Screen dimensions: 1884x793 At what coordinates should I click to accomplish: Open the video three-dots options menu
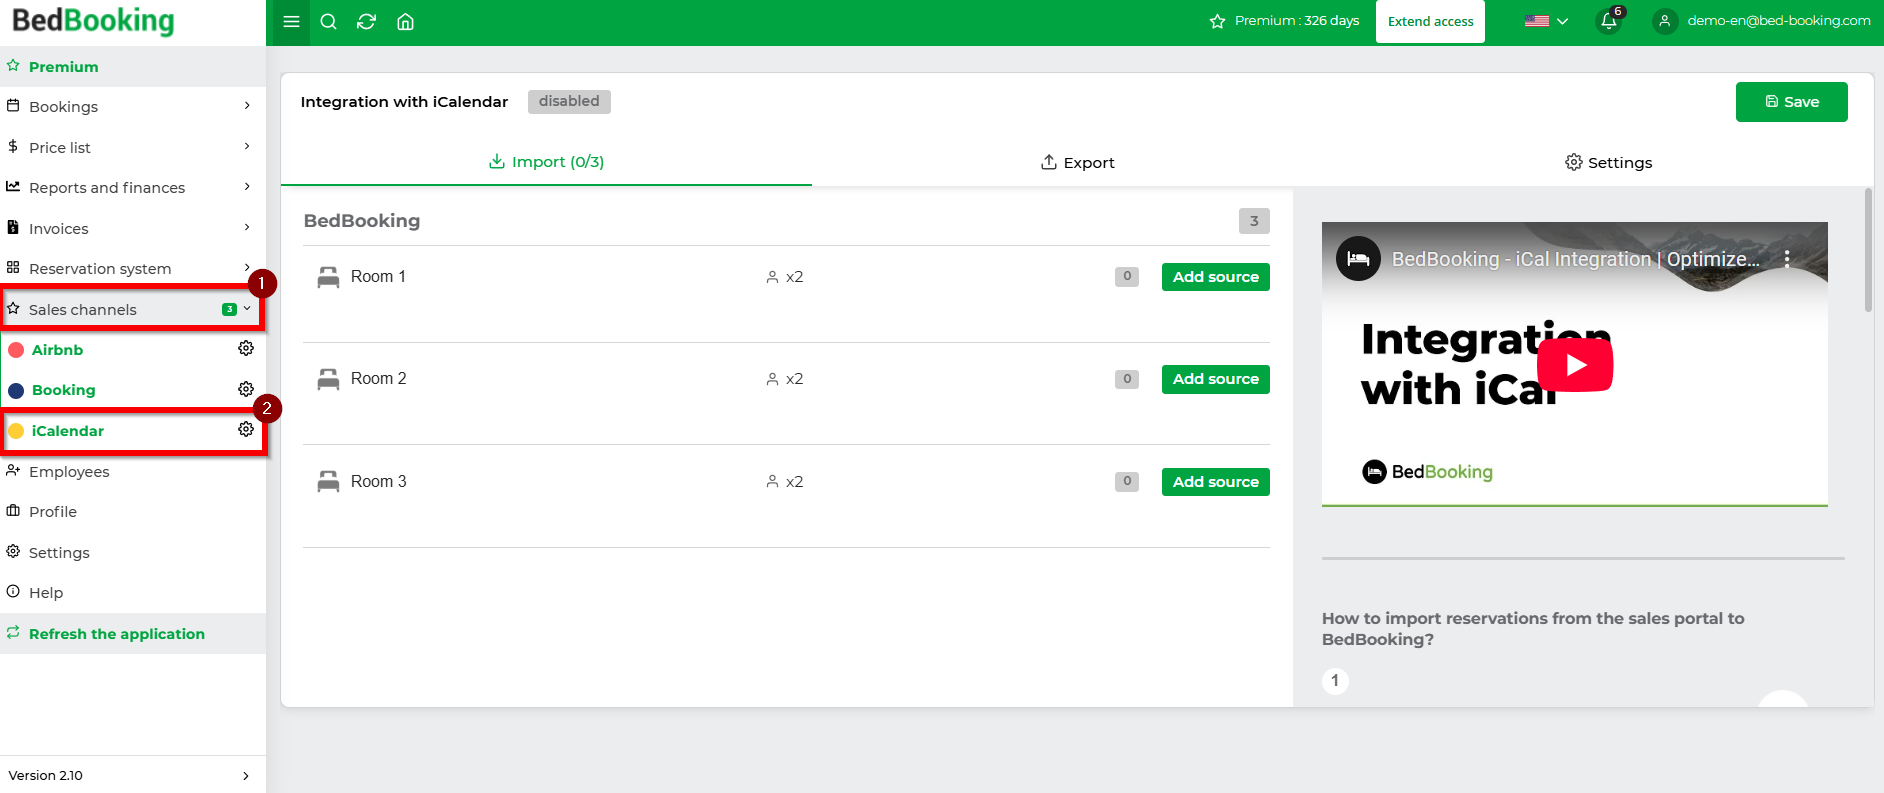coord(1787,259)
